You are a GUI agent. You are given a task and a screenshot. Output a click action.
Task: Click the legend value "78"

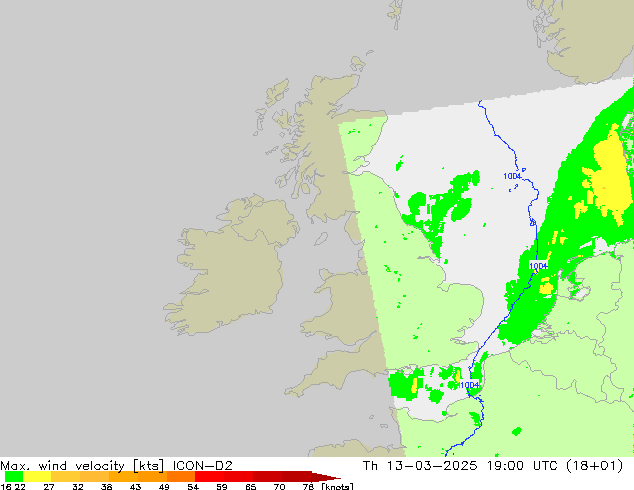308,486
